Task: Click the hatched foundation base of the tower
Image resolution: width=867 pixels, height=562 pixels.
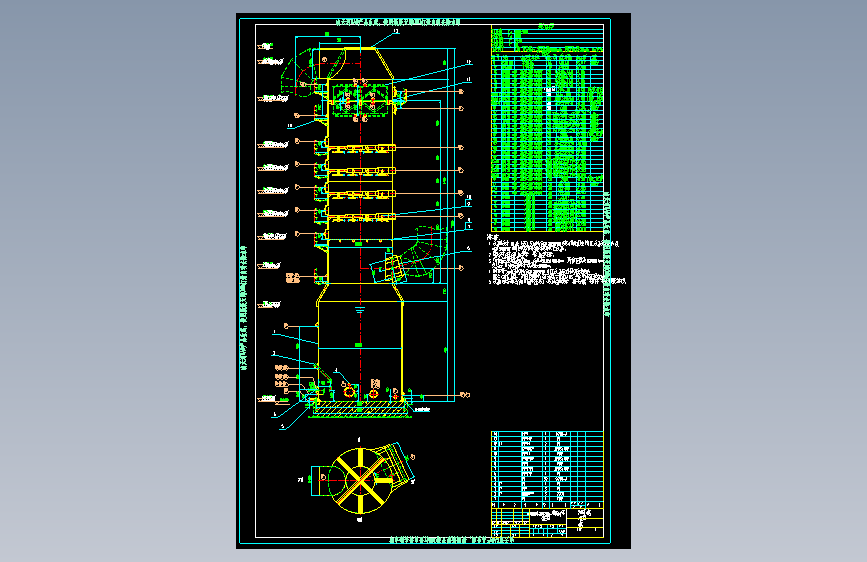Action: pos(360,407)
